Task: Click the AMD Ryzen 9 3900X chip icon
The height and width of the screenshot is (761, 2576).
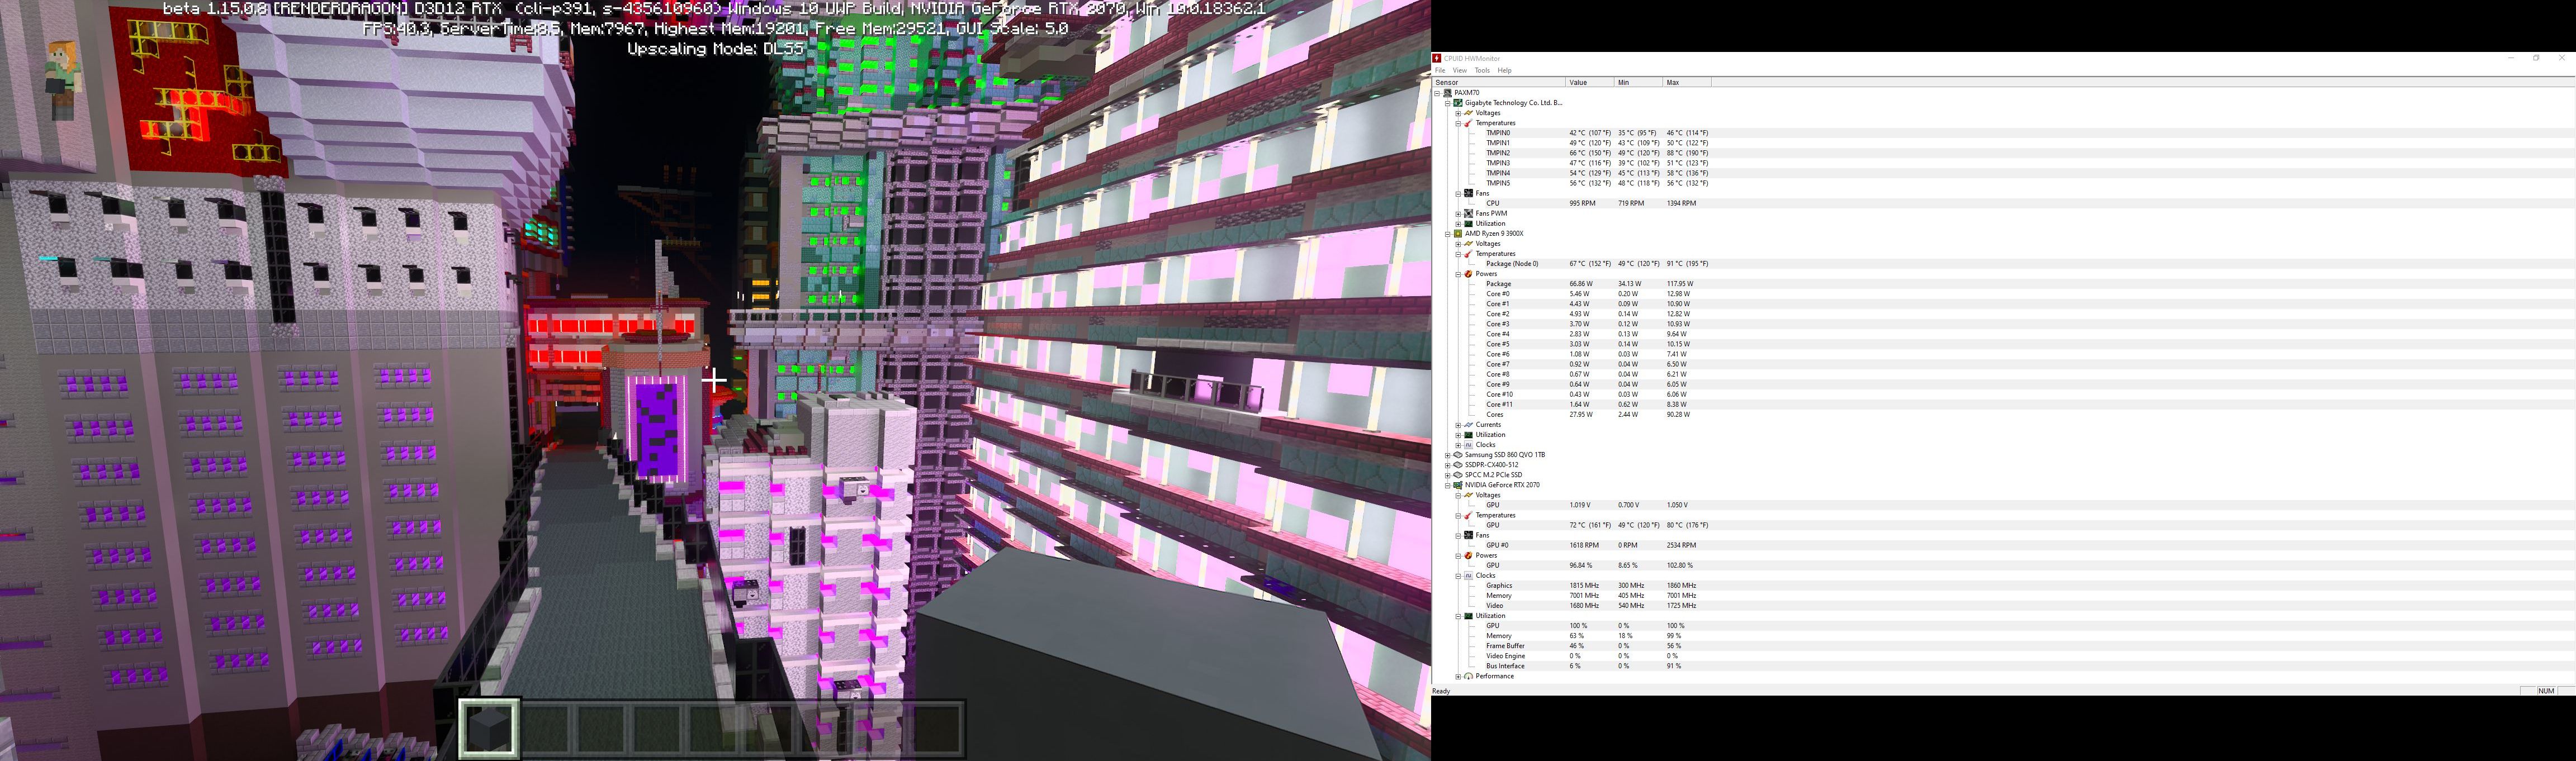Action: [x=1458, y=234]
